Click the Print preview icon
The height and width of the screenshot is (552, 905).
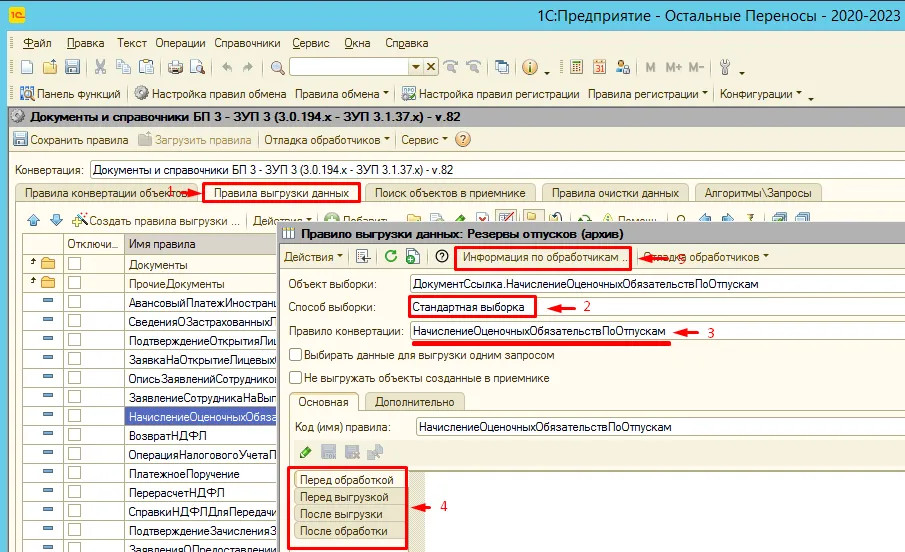(197, 68)
